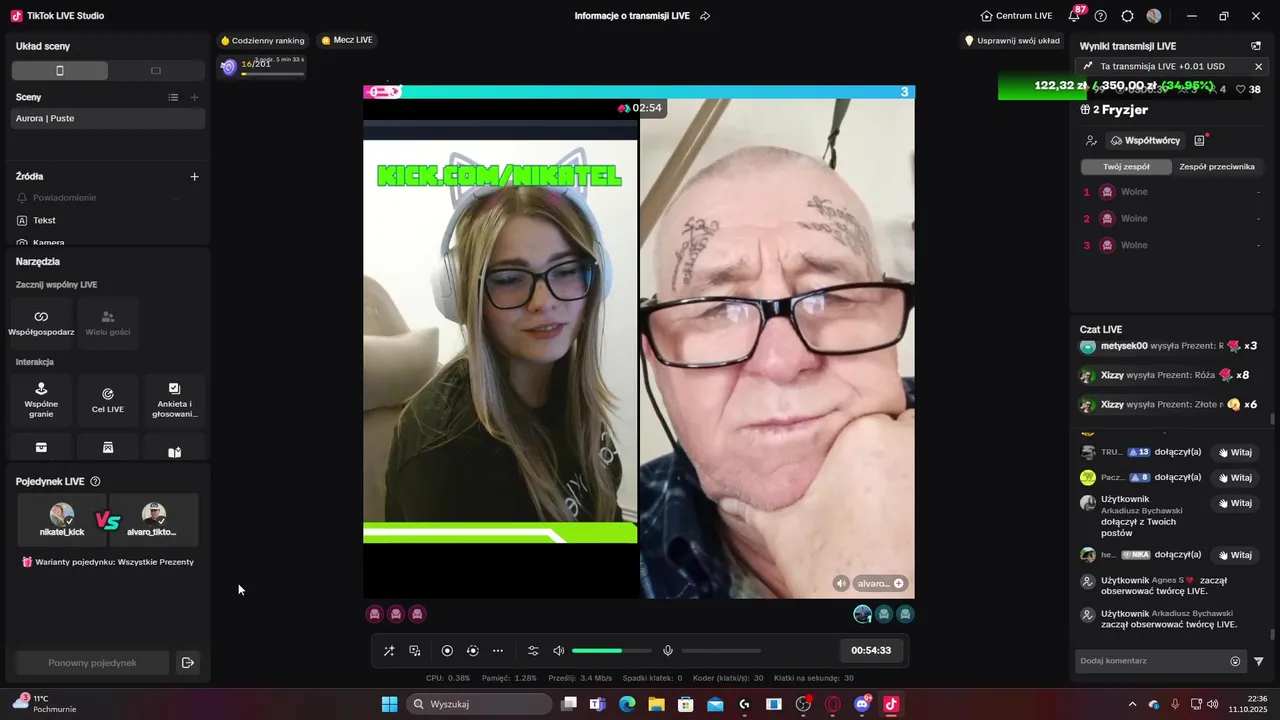Select nikatel_kick duel participant

(62, 520)
